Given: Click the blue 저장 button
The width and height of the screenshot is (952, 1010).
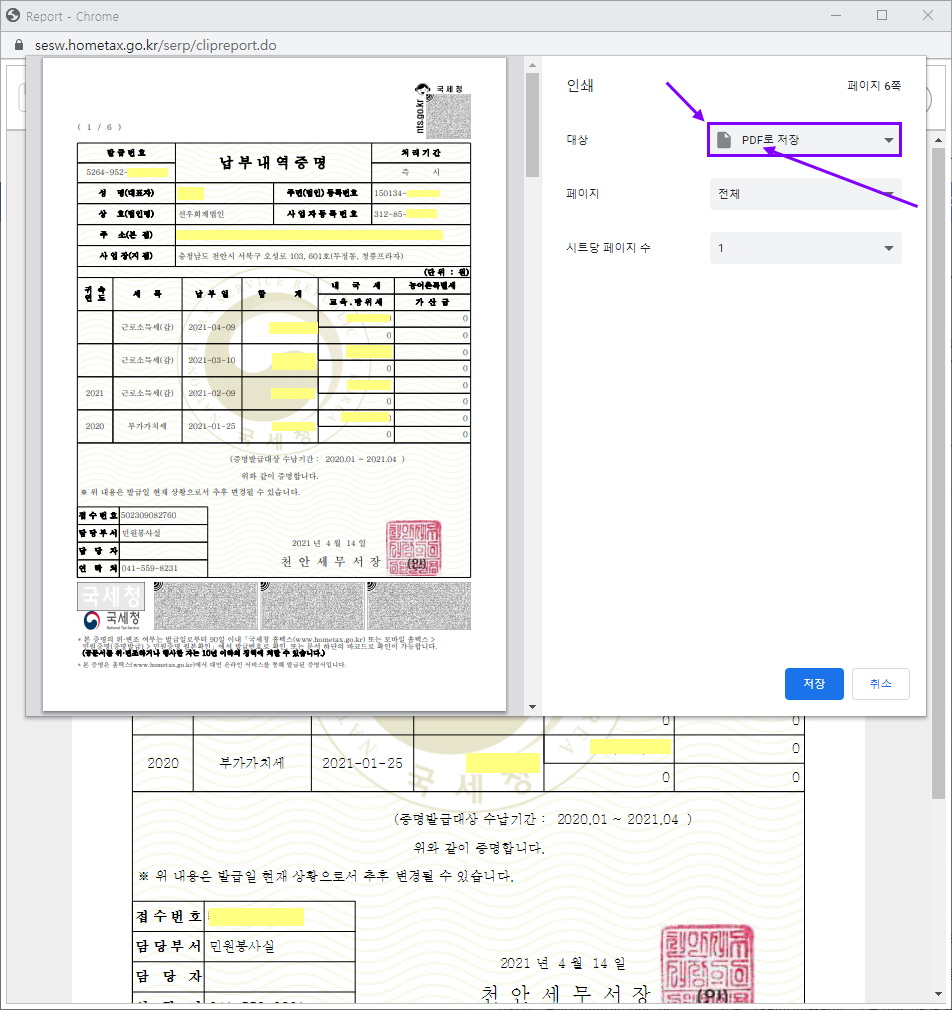Looking at the screenshot, I should [x=814, y=683].
